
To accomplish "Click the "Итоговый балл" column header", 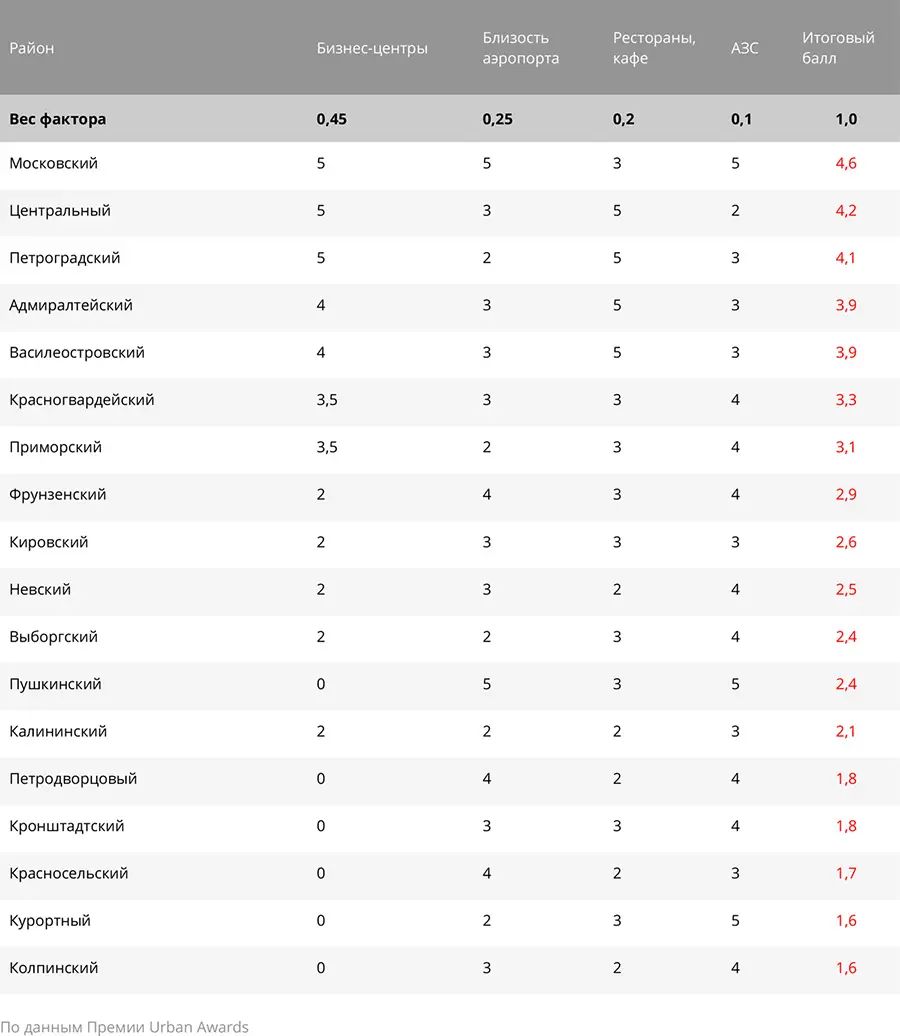I will (838, 48).
